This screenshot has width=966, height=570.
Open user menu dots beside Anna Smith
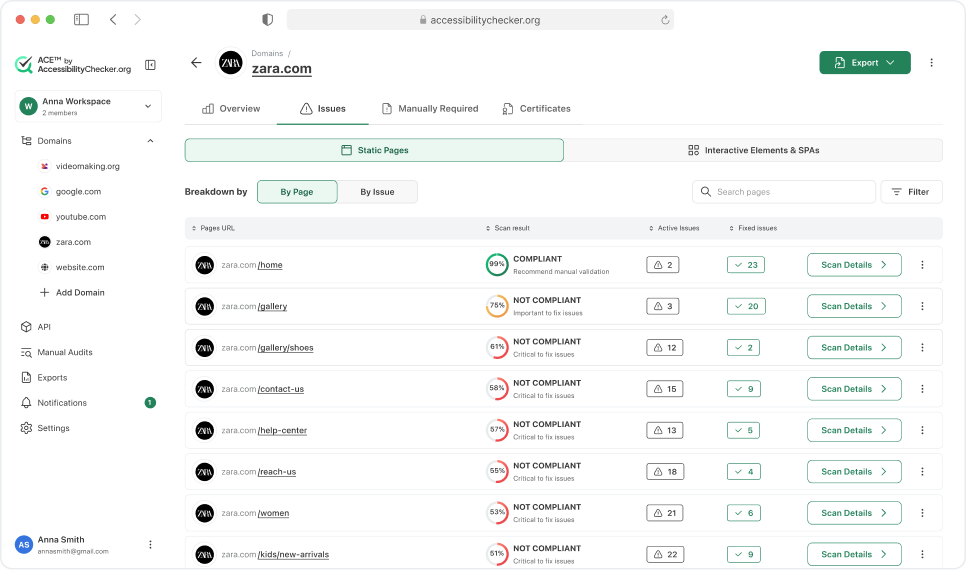[x=150, y=544]
